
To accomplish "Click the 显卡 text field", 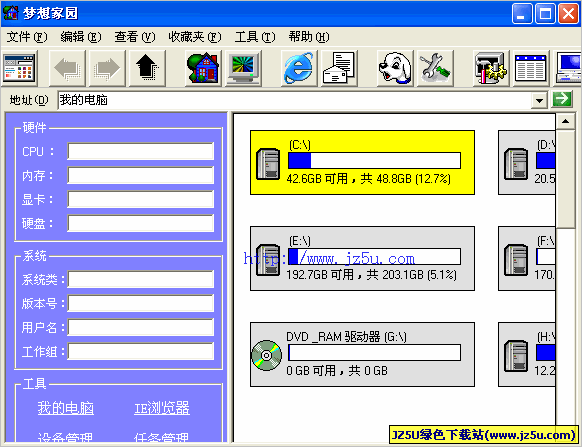I will [141, 199].
